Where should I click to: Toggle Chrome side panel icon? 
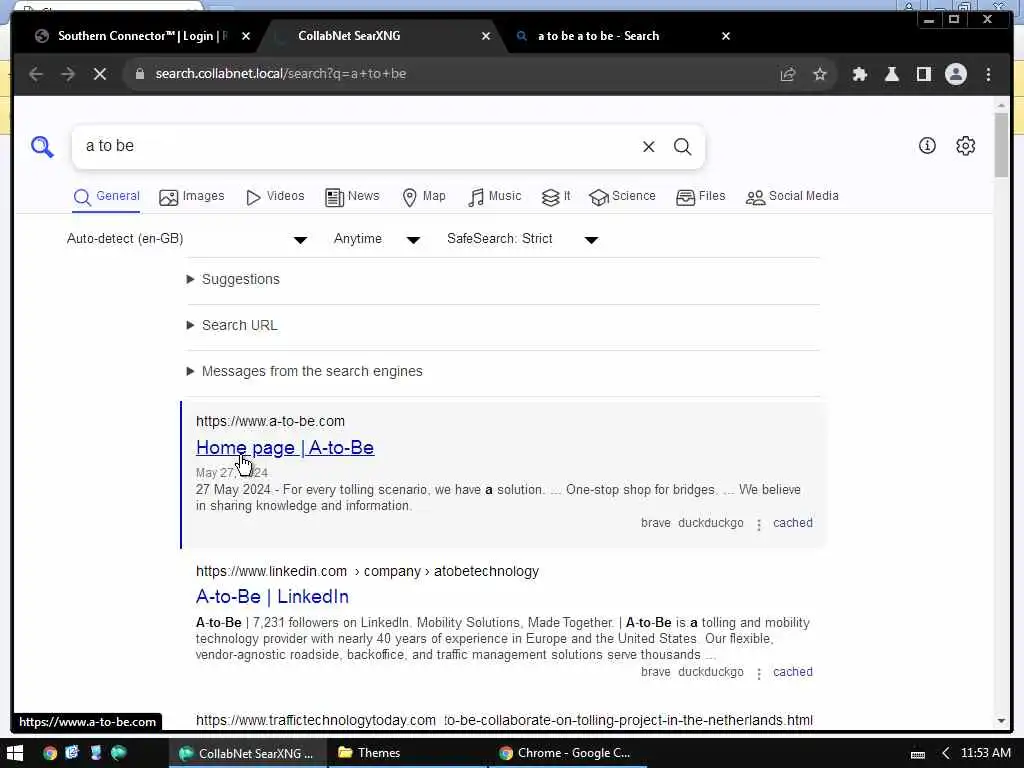[x=923, y=74]
